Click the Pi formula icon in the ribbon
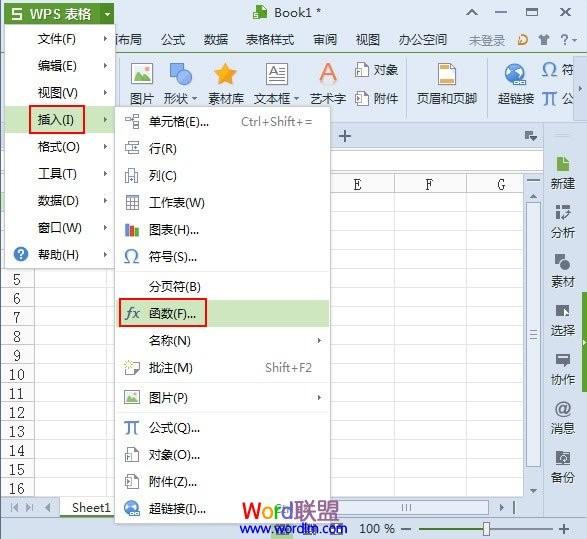The image size is (587, 539). click(x=549, y=99)
